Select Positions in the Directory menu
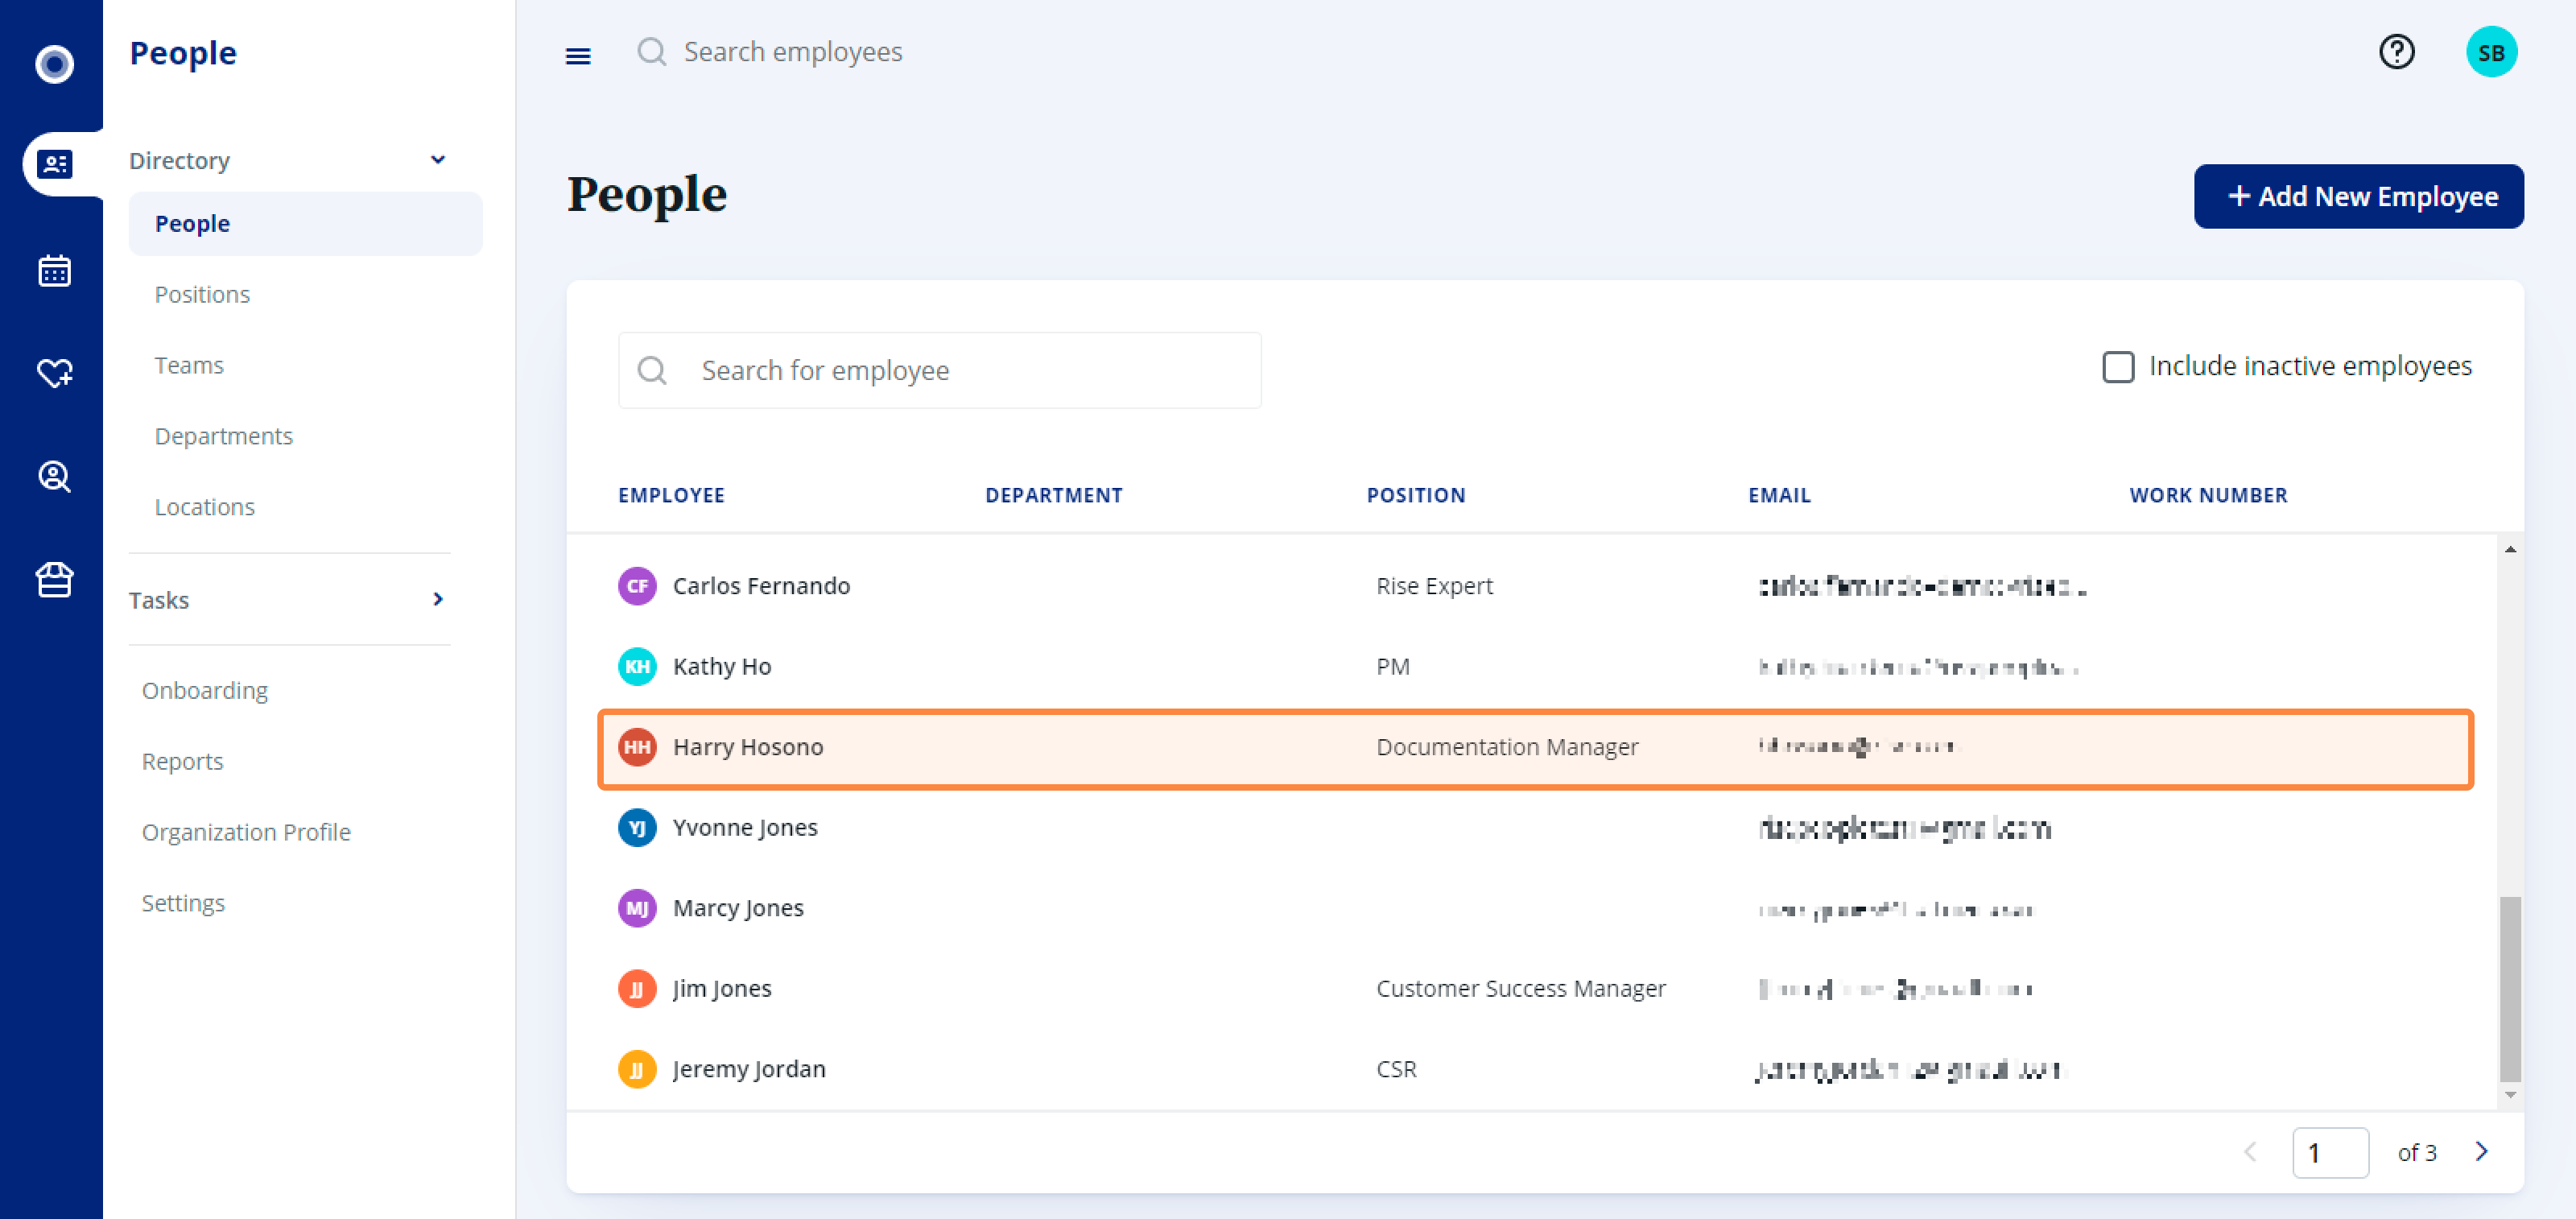 coord(202,293)
